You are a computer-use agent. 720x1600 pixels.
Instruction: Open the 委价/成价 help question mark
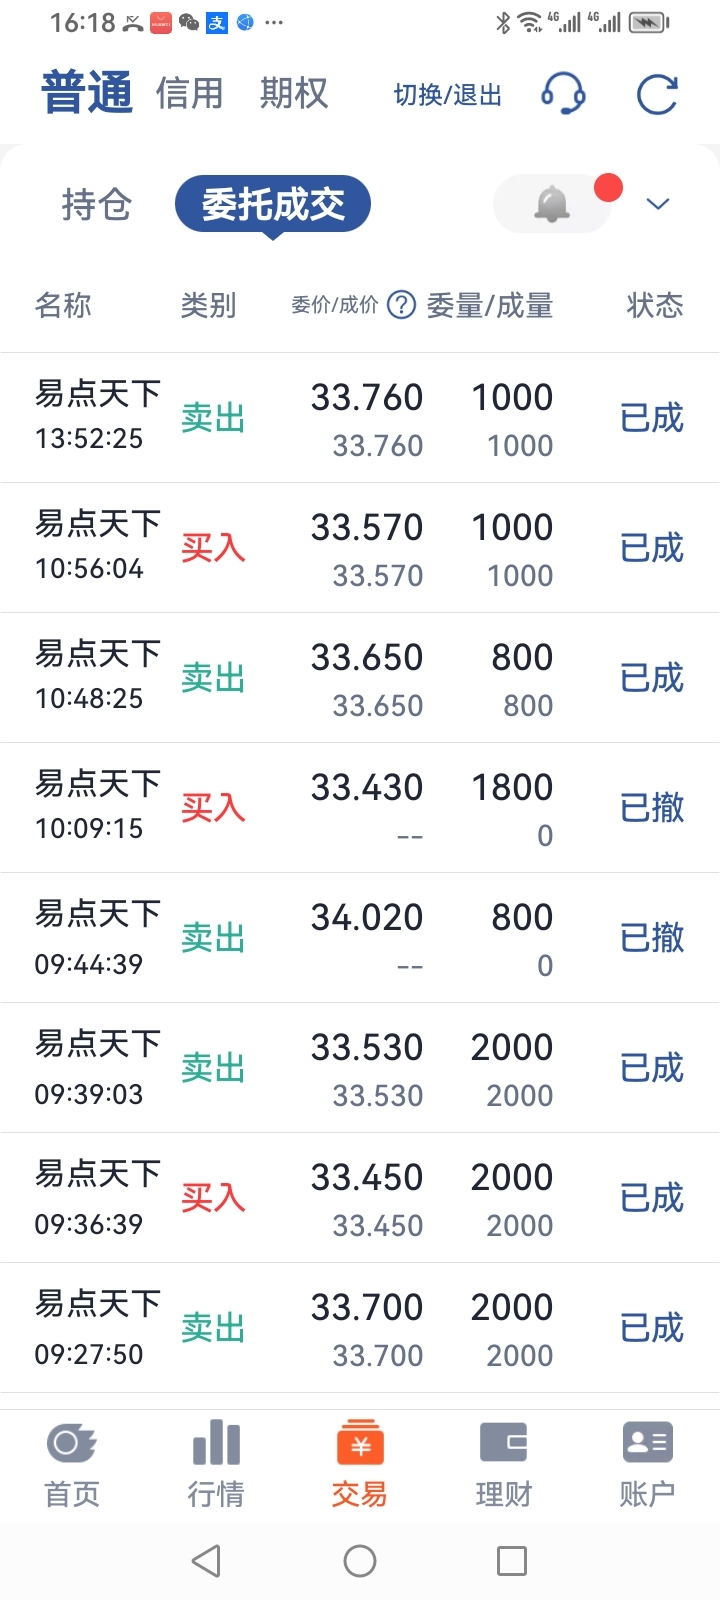(401, 304)
